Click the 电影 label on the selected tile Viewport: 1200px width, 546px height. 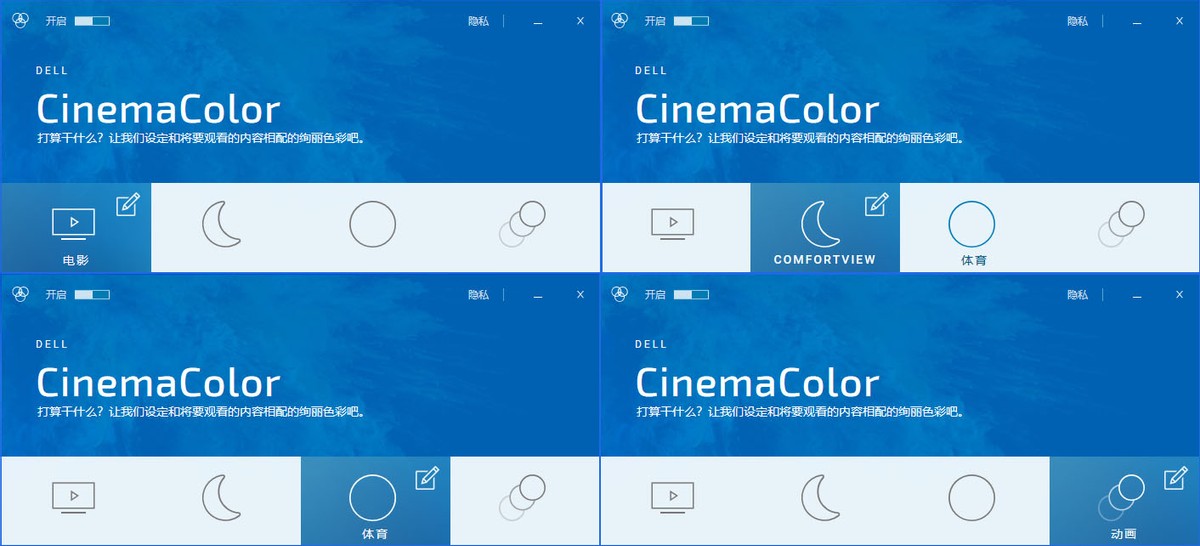75,261
